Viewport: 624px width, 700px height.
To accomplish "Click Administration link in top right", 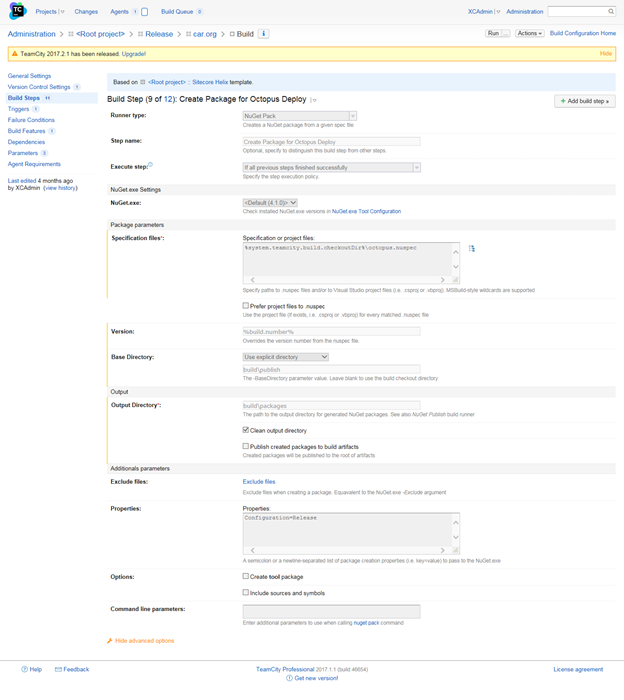I will coord(524,12).
